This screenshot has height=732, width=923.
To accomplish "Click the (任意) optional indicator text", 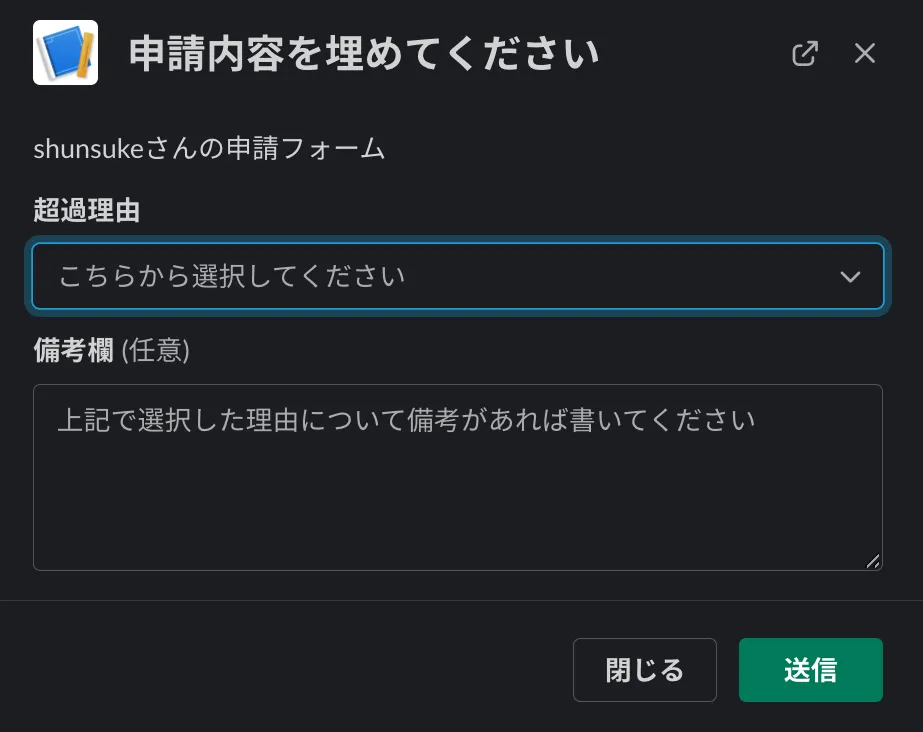I will (155, 350).
